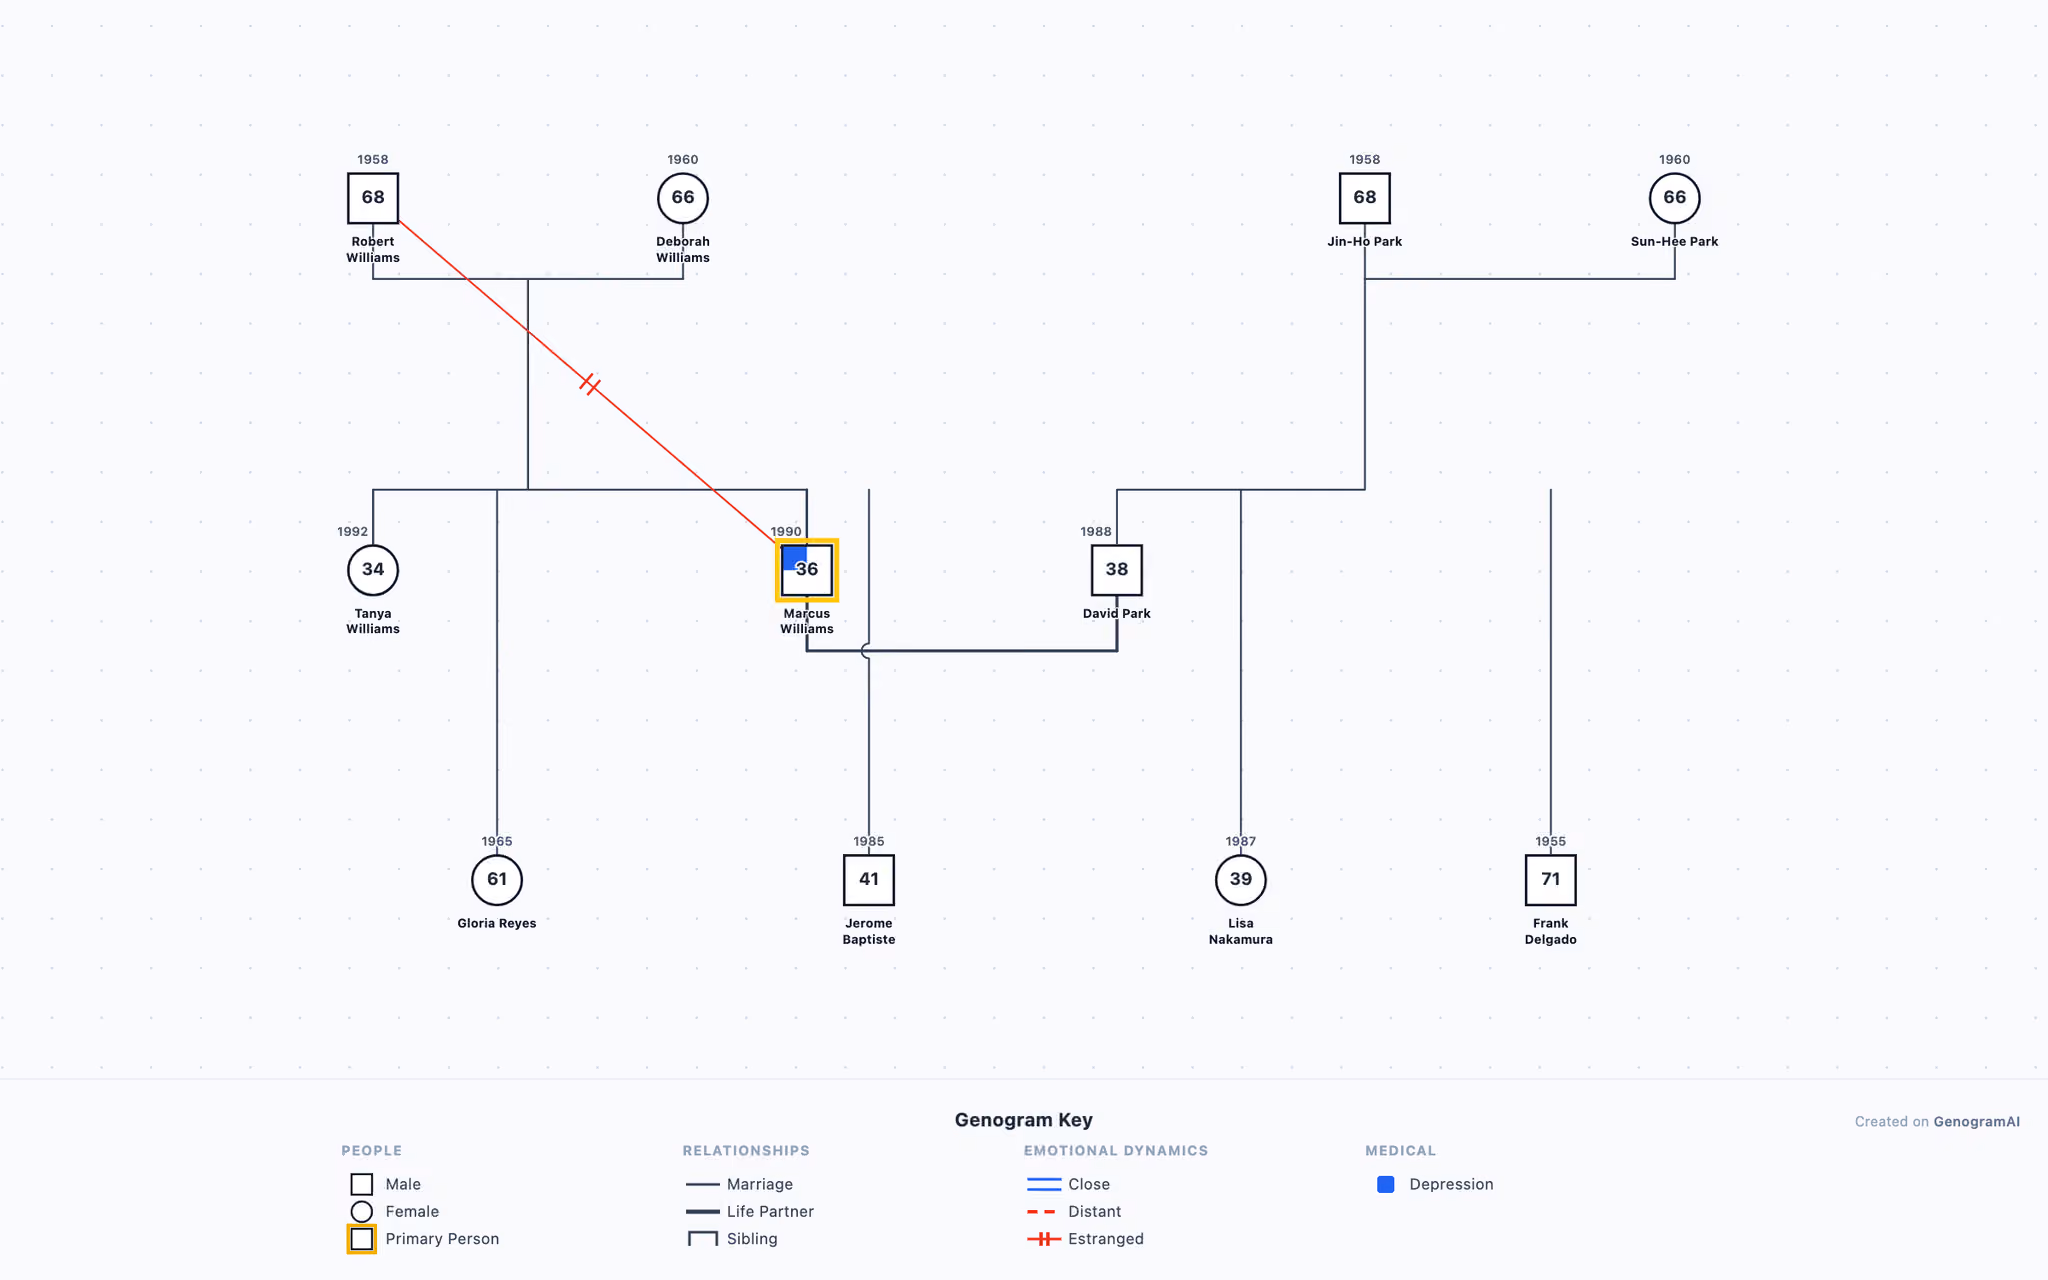Click the Close double-line legend symbol
2048x1280 pixels.
point(1044,1184)
